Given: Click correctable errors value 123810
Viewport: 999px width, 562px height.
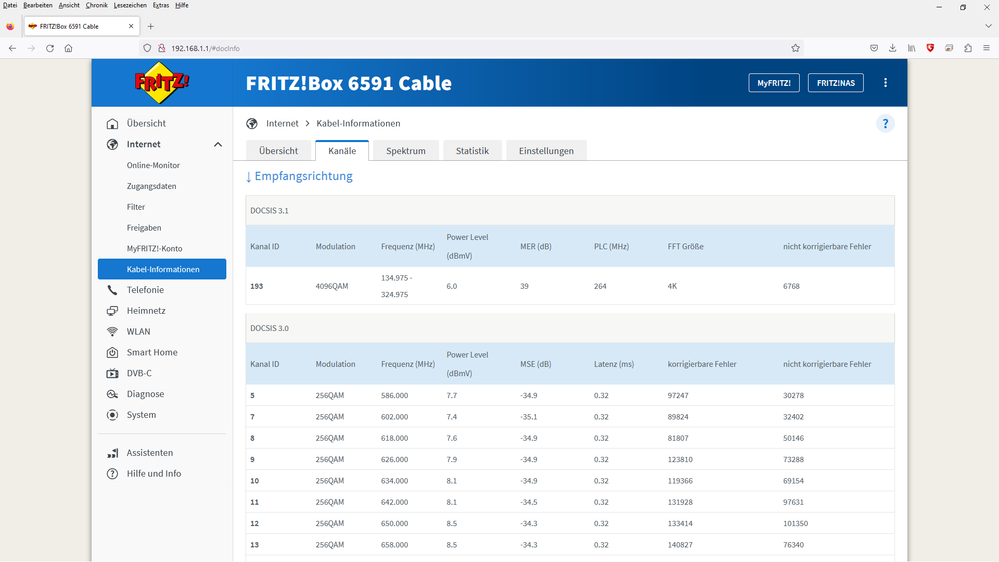Looking at the screenshot, I should click(680, 460).
